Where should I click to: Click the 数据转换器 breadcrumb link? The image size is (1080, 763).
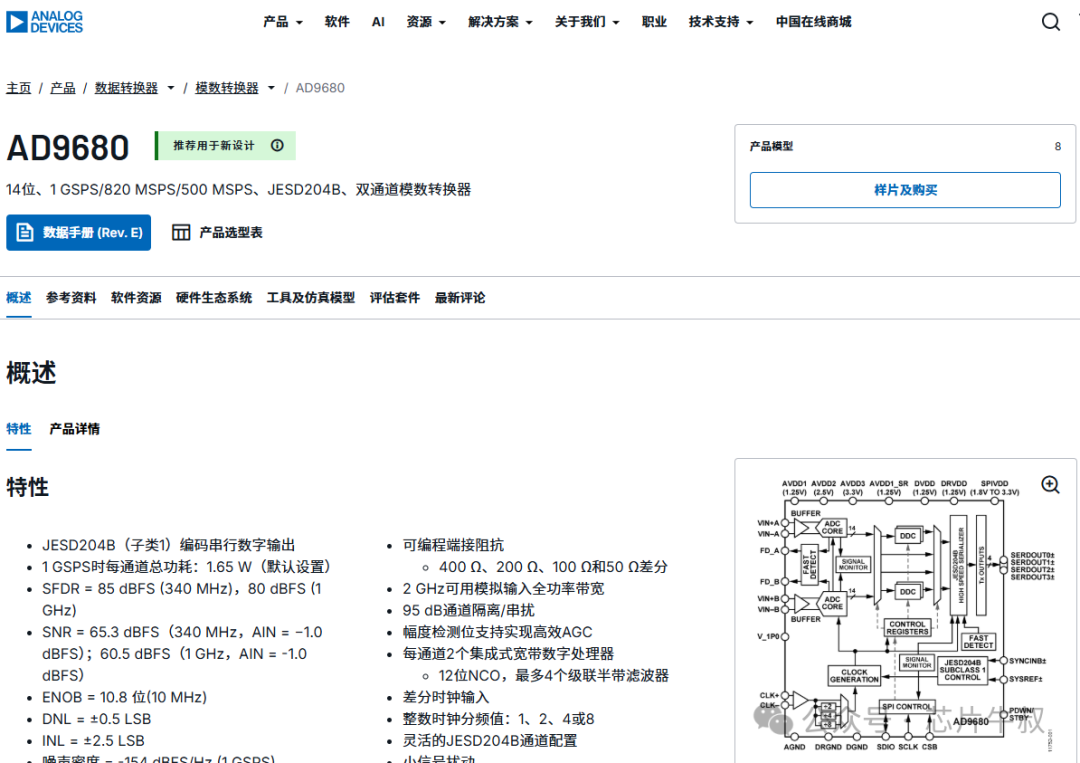126,88
